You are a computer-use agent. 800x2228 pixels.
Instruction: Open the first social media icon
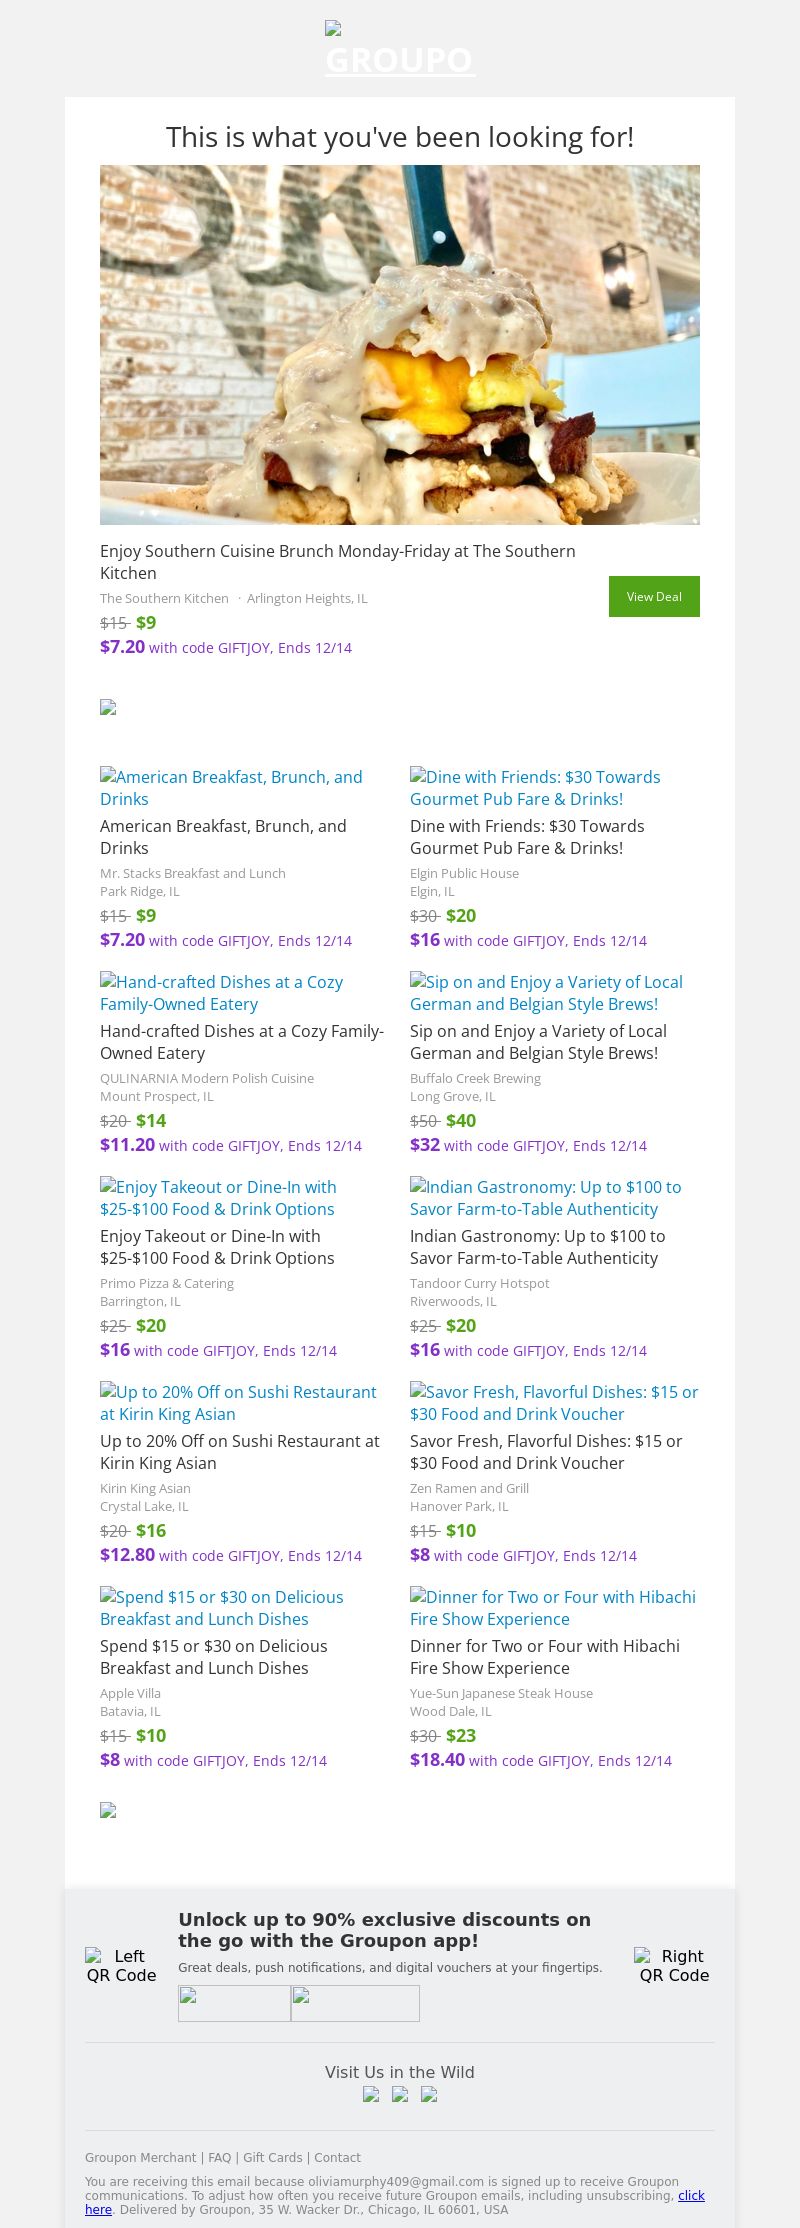tap(371, 2094)
